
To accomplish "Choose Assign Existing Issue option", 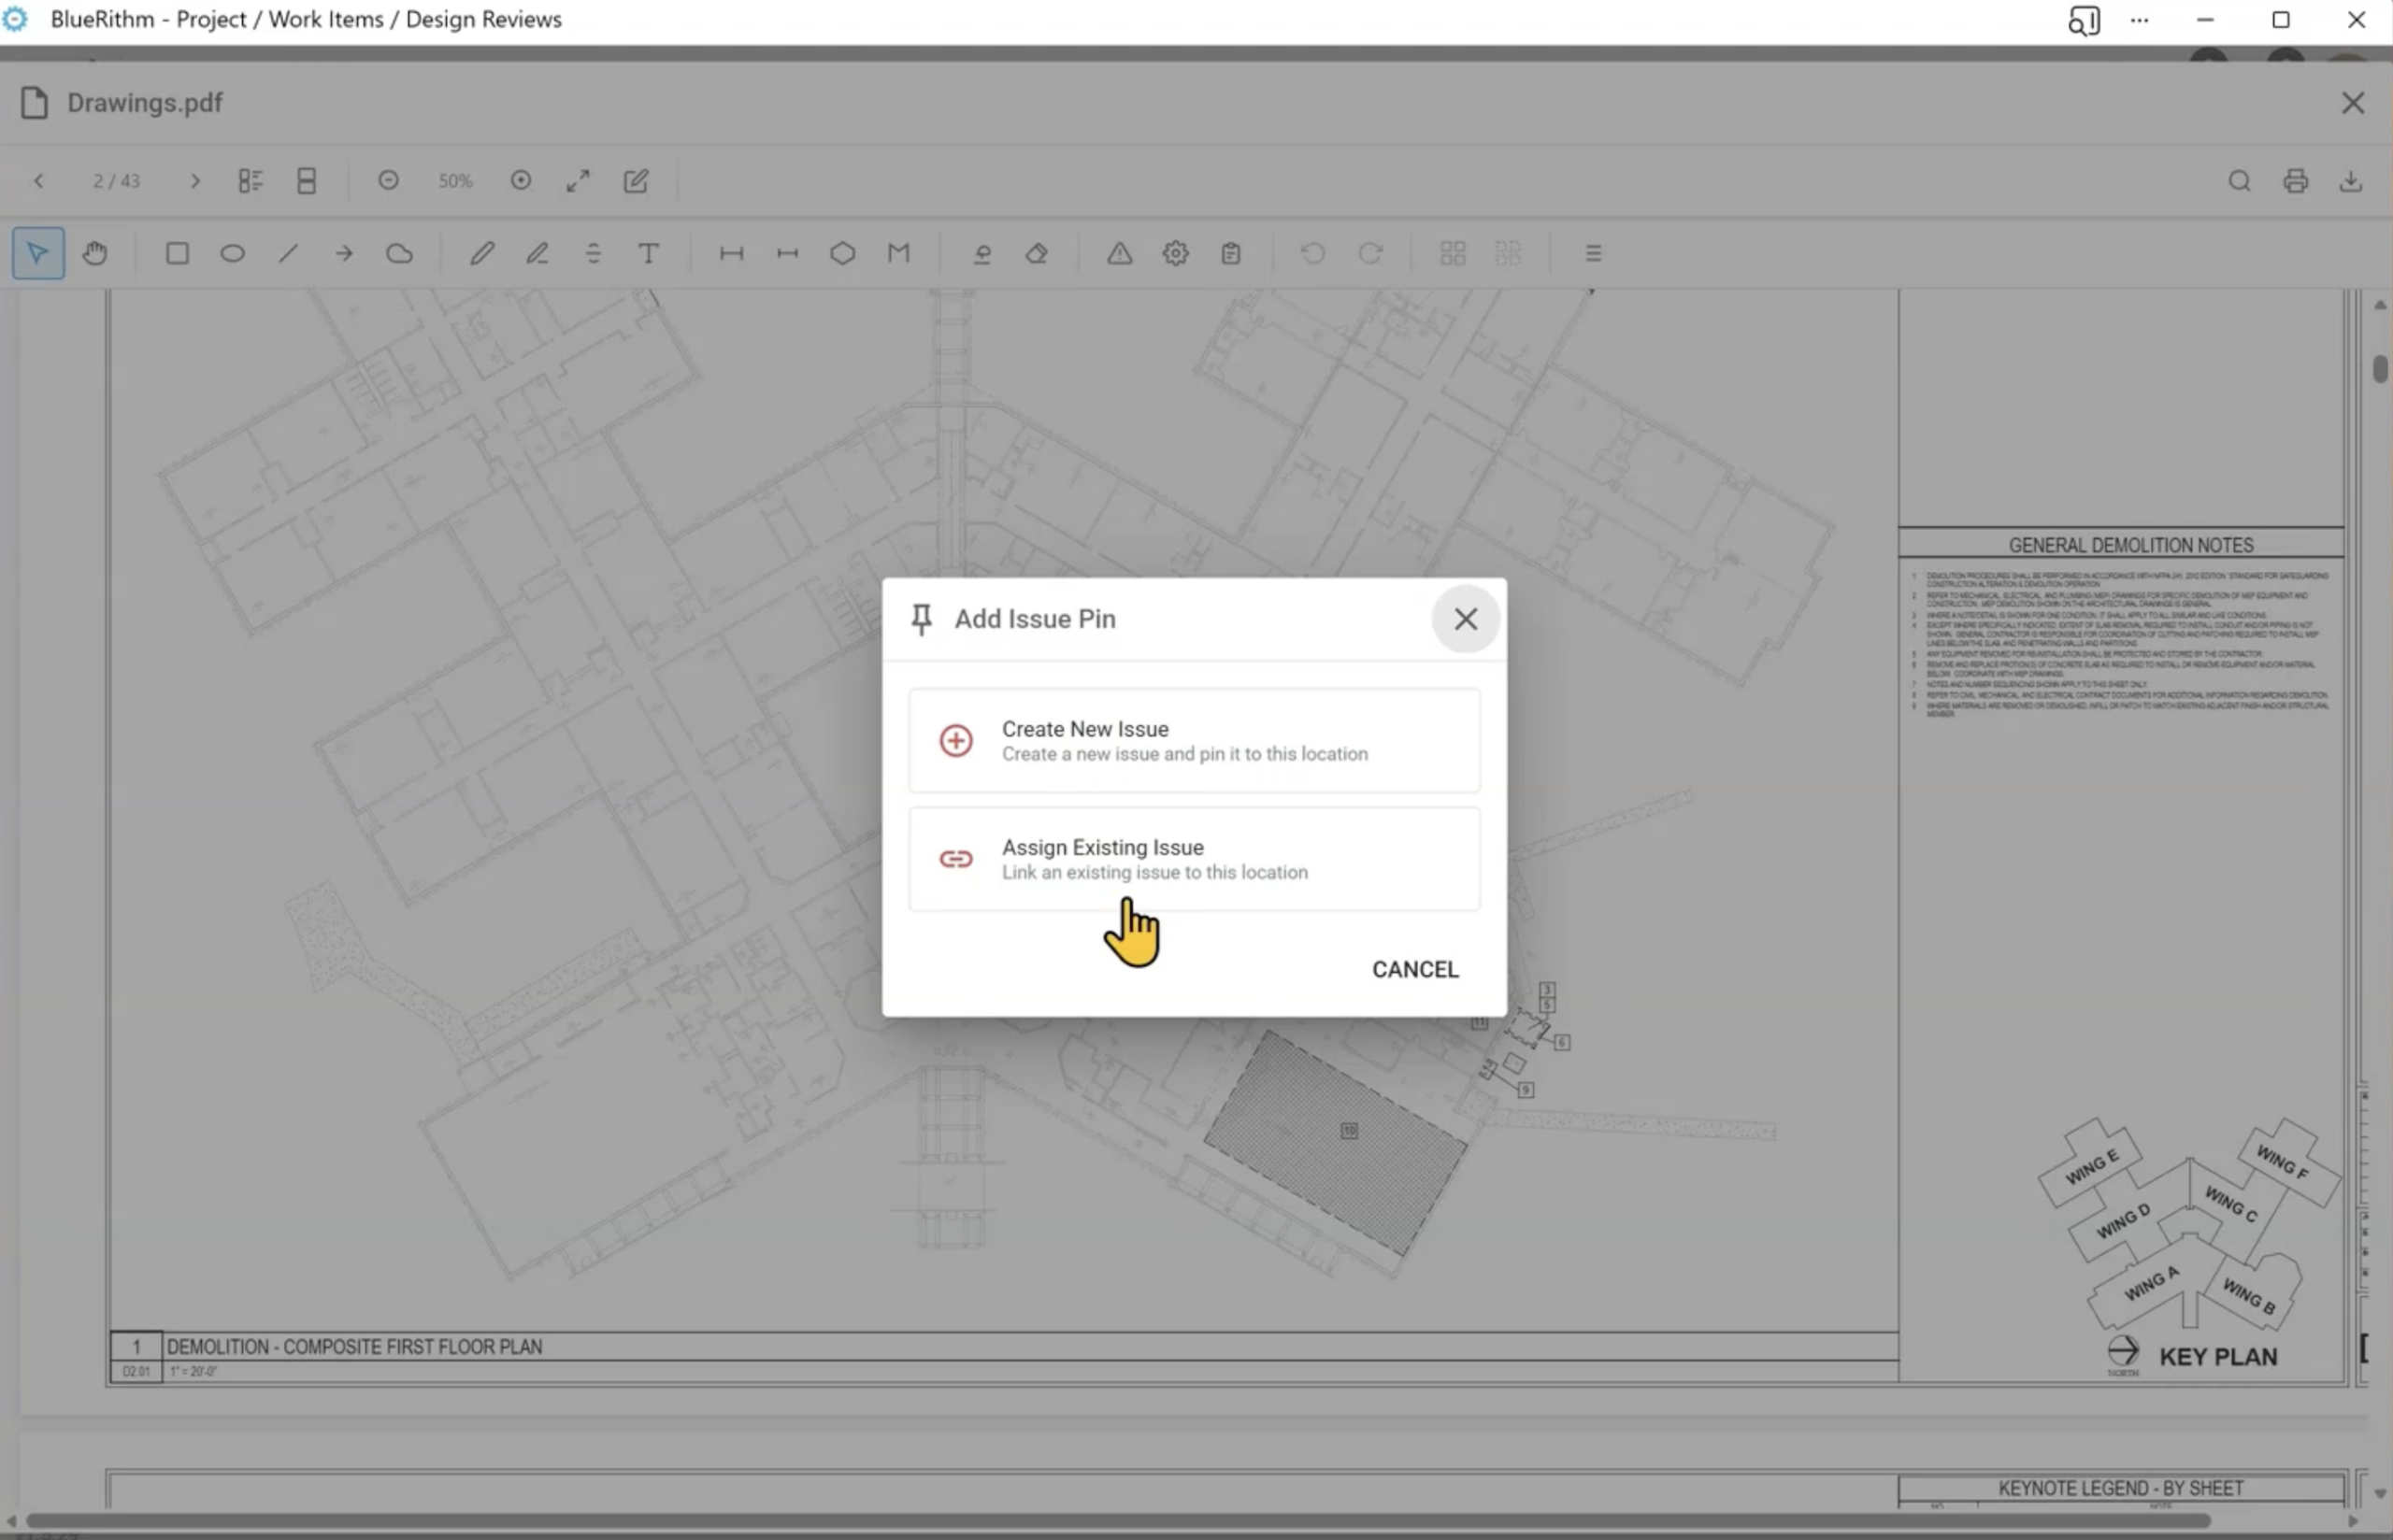I will point(1194,859).
